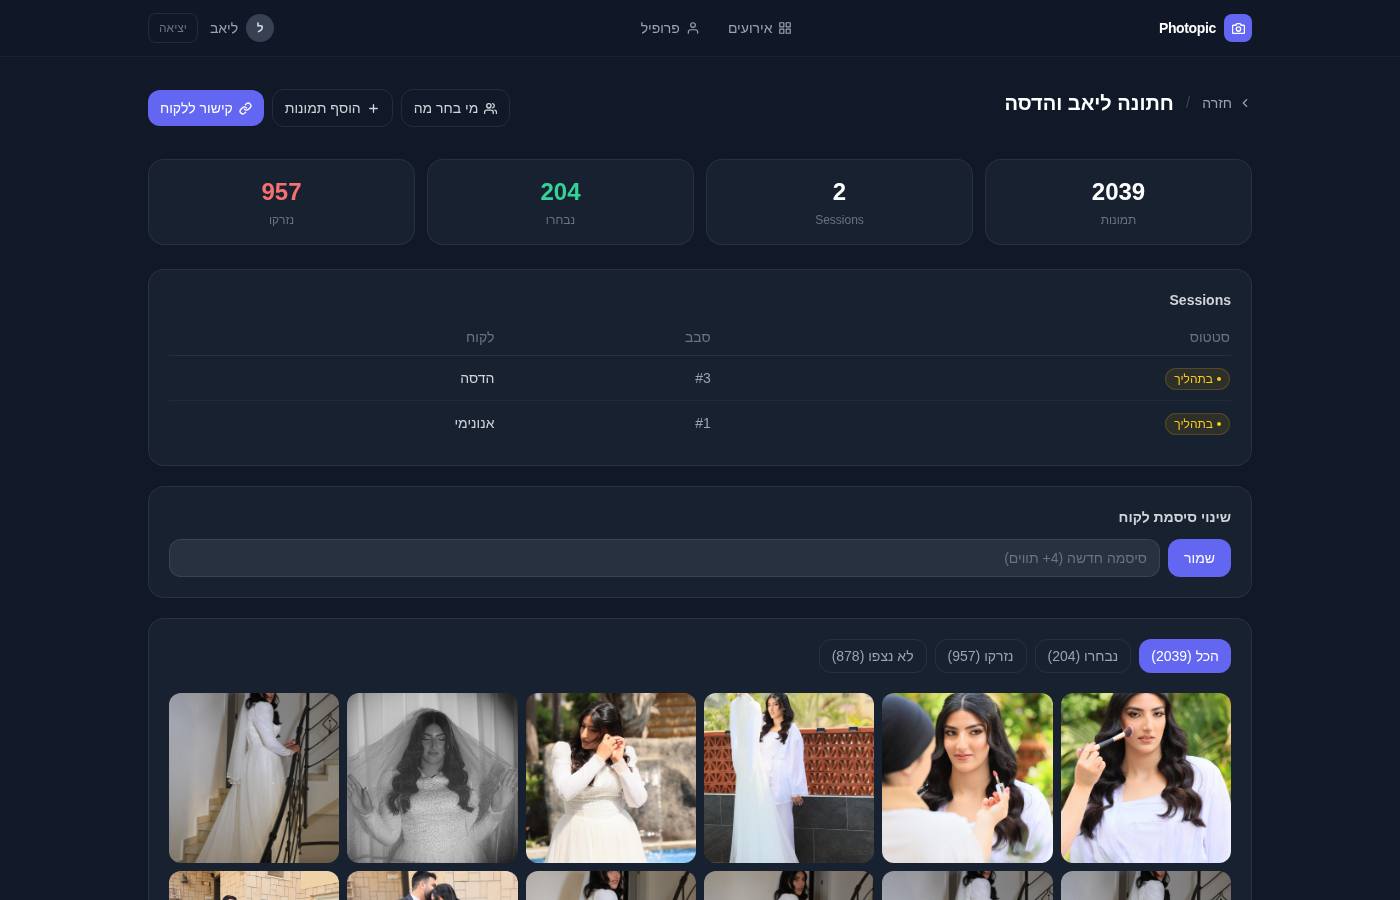
Task: Click the סטטוס column header
Action: coord(1209,337)
